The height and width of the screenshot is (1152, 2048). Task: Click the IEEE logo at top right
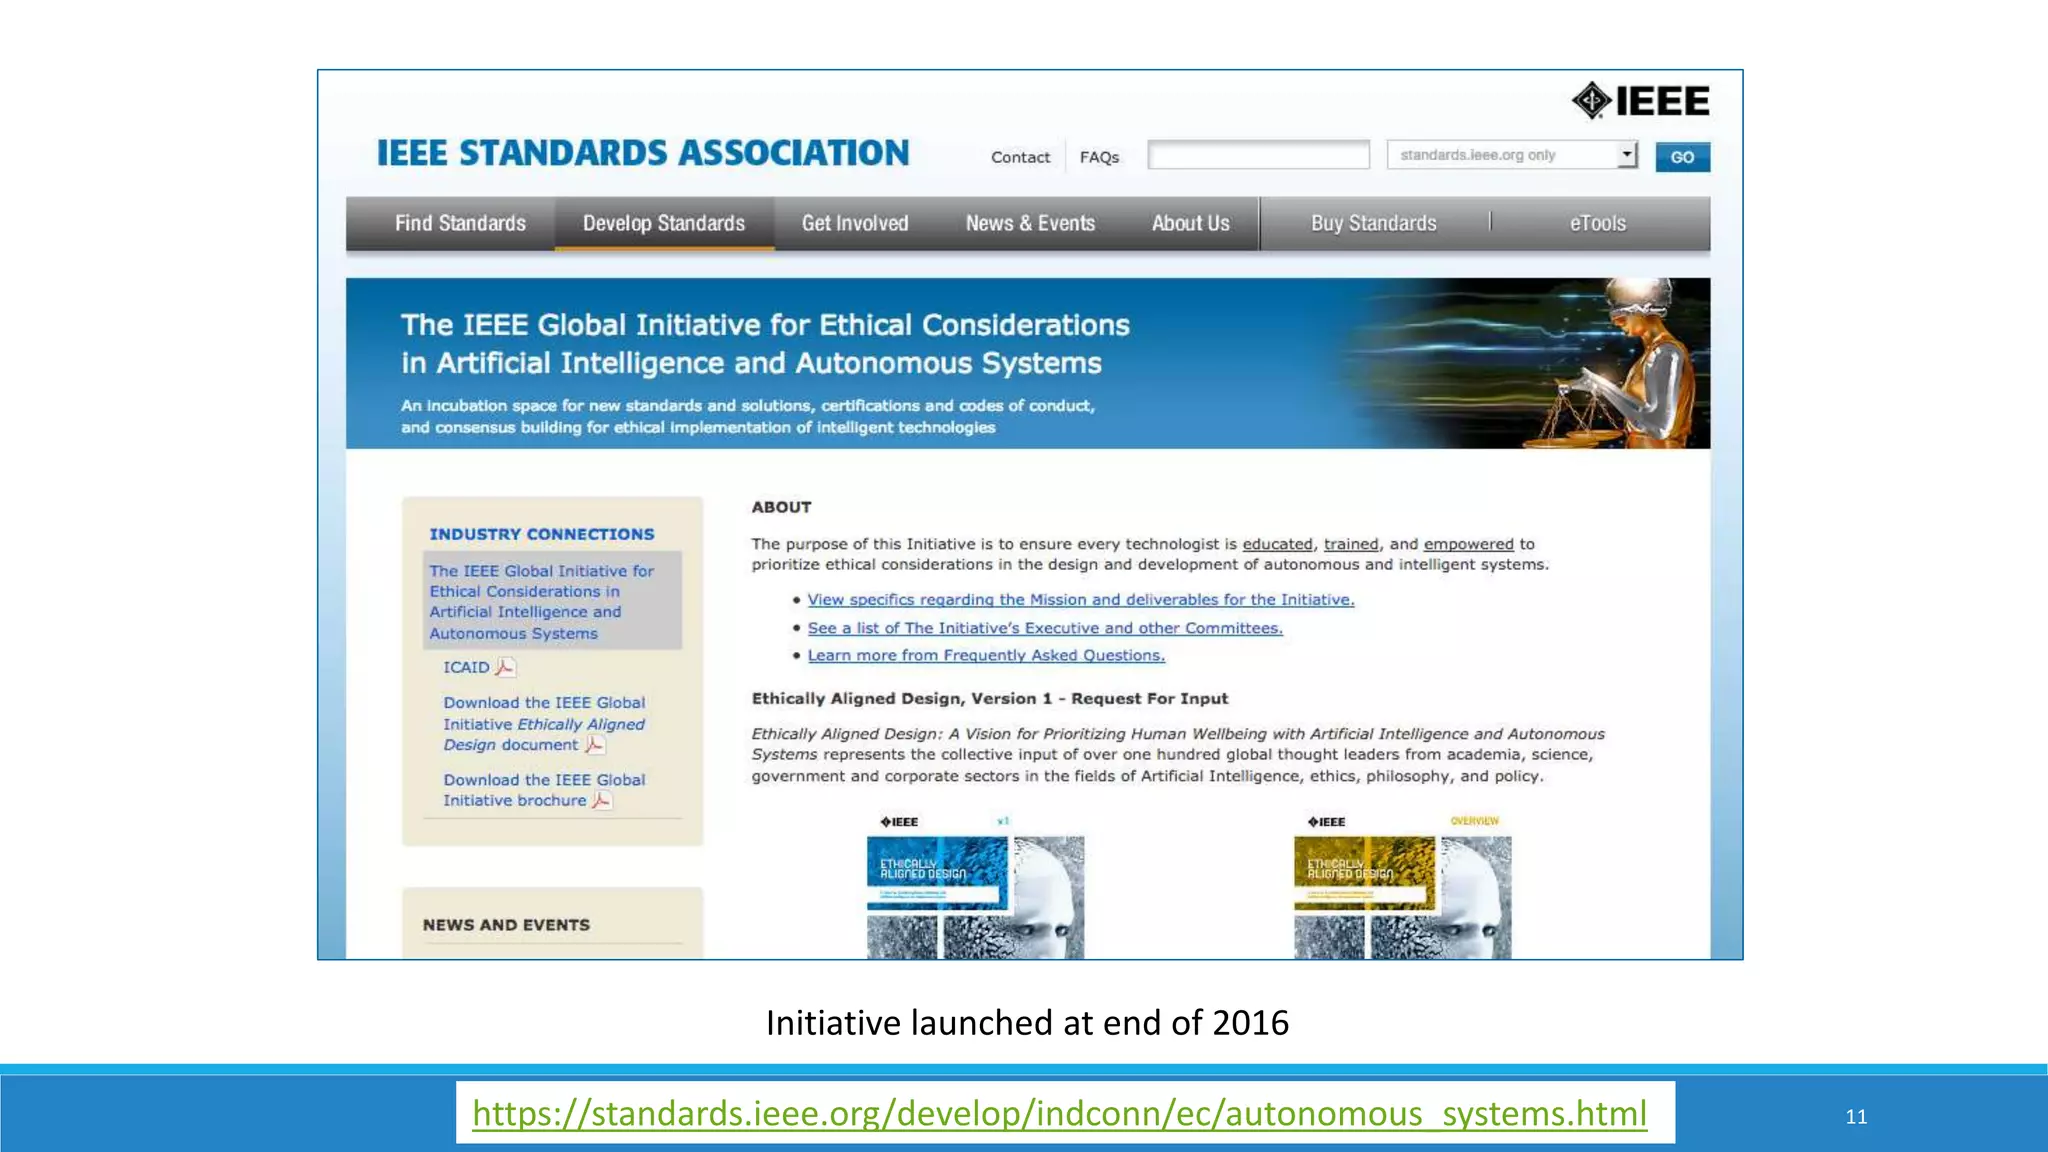1640,101
